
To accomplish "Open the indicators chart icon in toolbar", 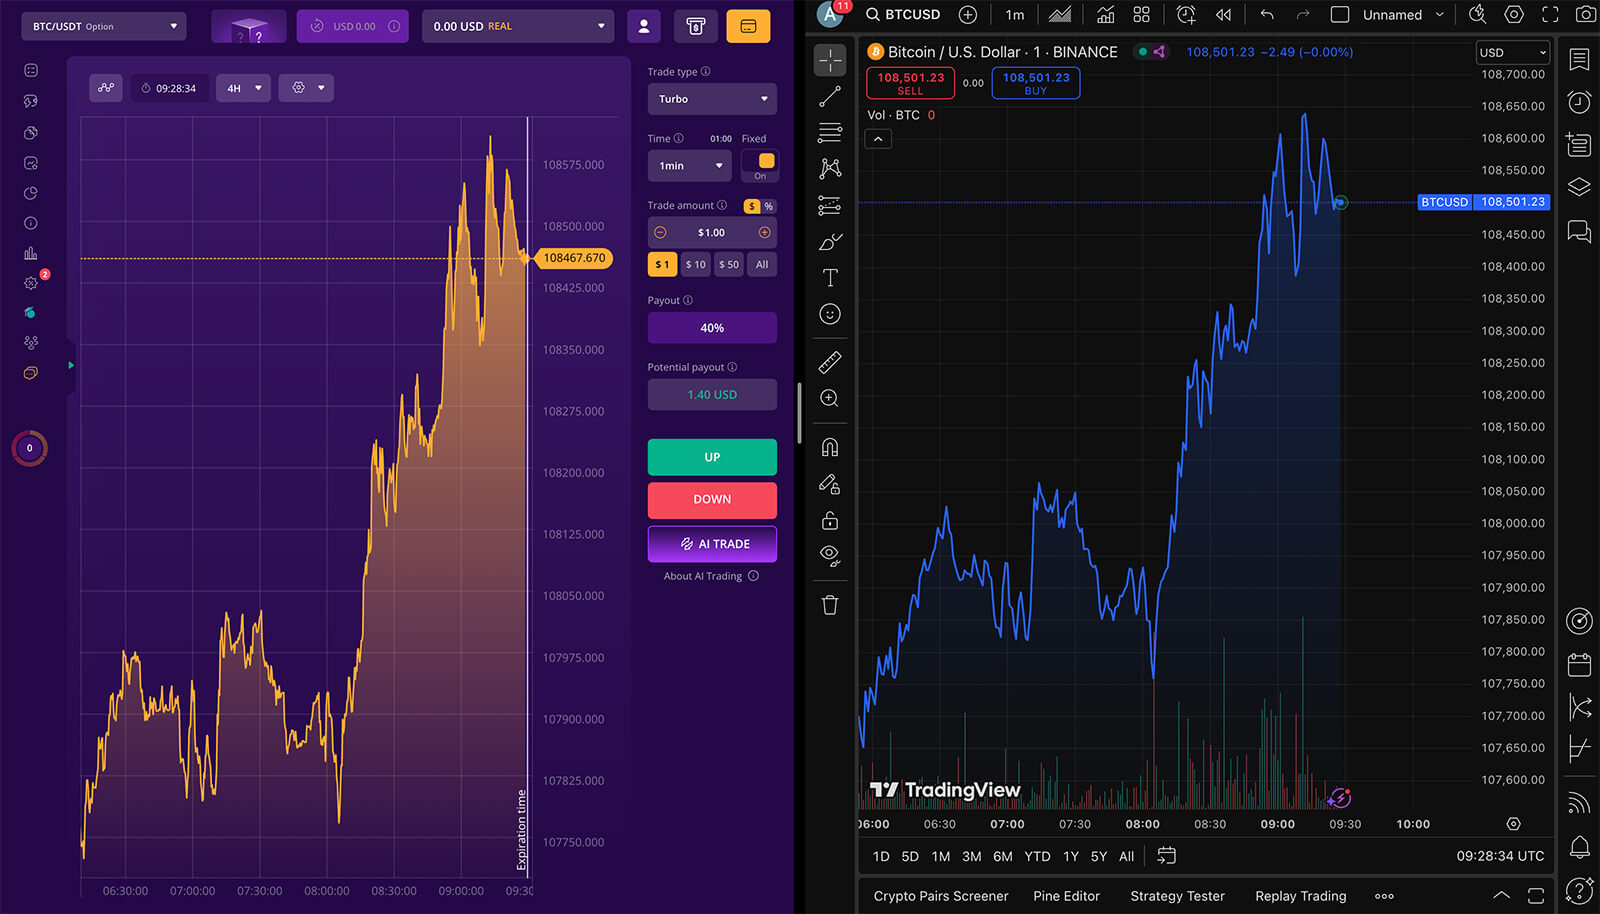I will click(x=1105, y=15).
